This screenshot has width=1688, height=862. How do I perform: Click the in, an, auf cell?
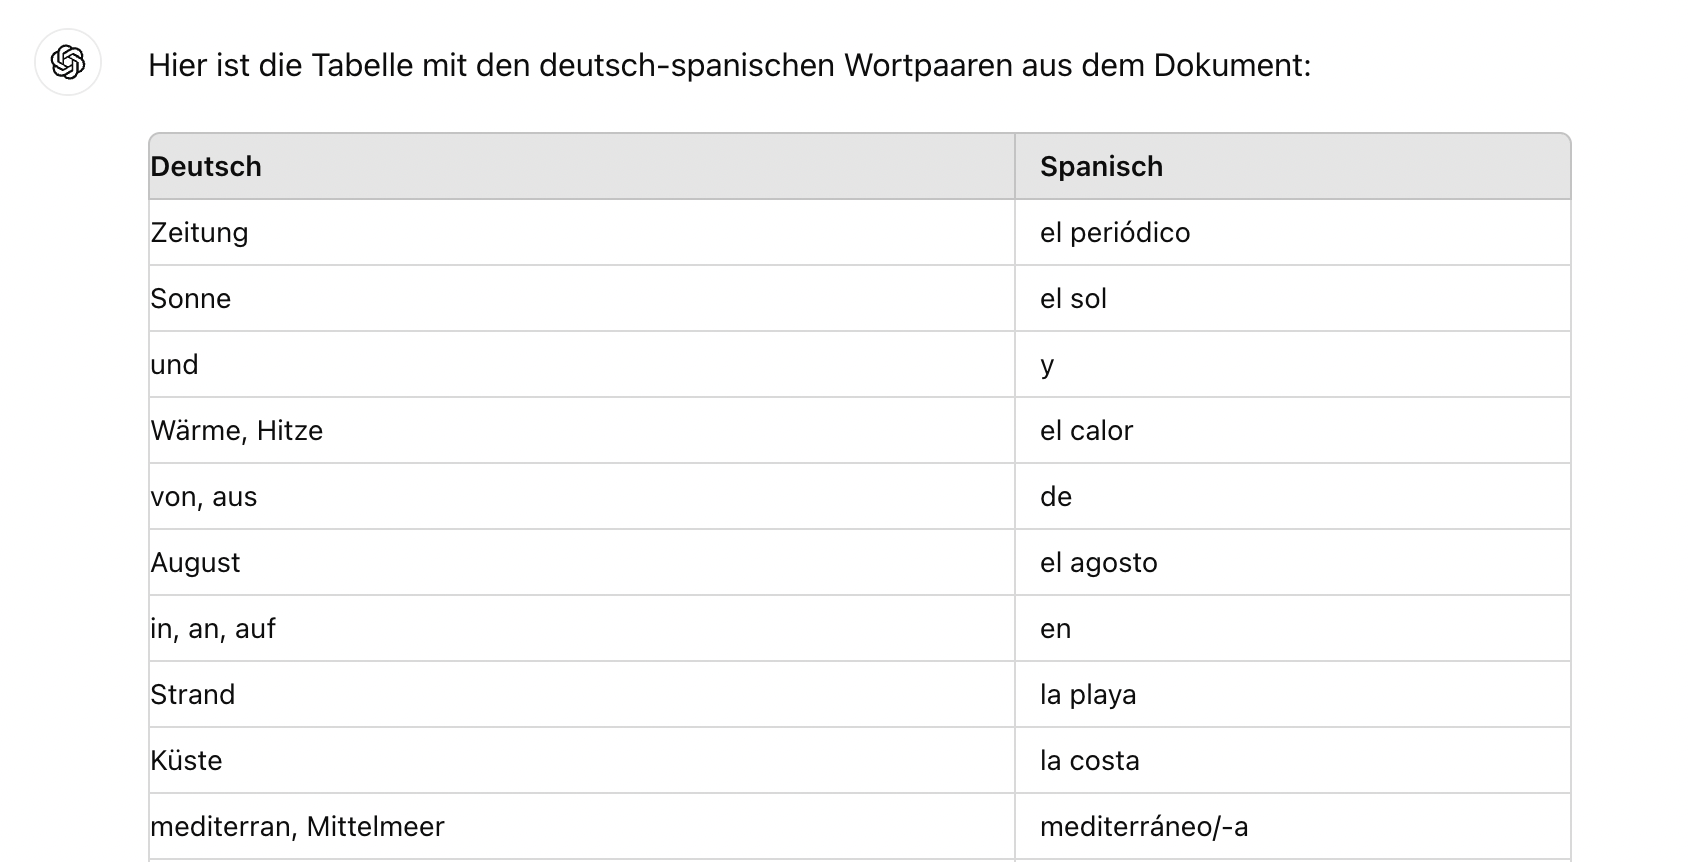point(212,629)
